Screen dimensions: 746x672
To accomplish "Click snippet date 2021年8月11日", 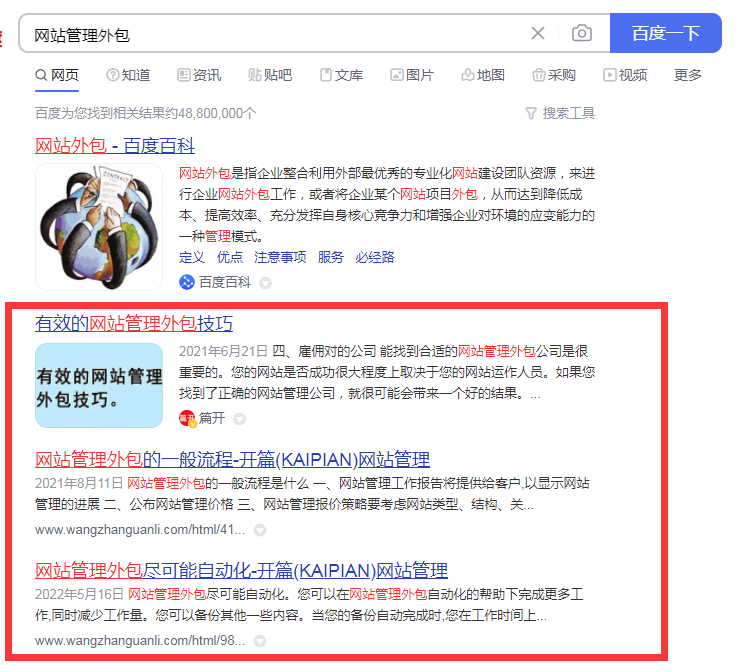I will [x=79, y=484].
